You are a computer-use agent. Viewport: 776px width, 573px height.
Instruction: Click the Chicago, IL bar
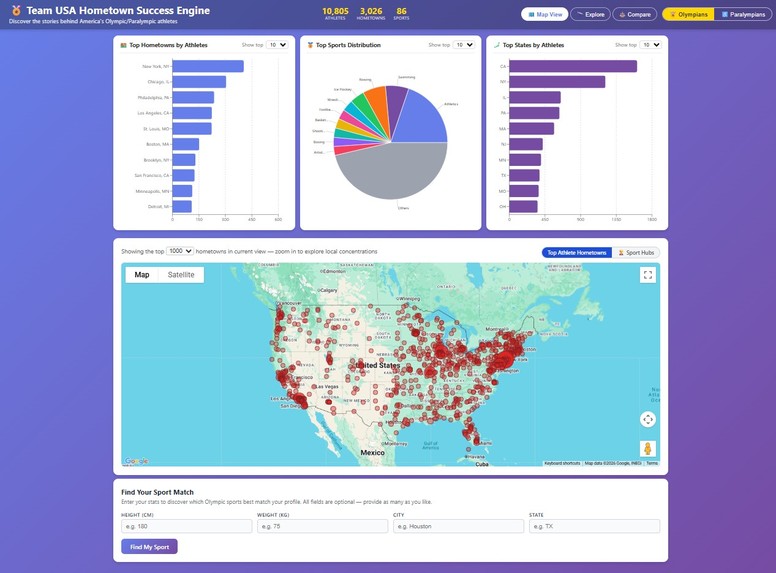[x=199, y=82]
